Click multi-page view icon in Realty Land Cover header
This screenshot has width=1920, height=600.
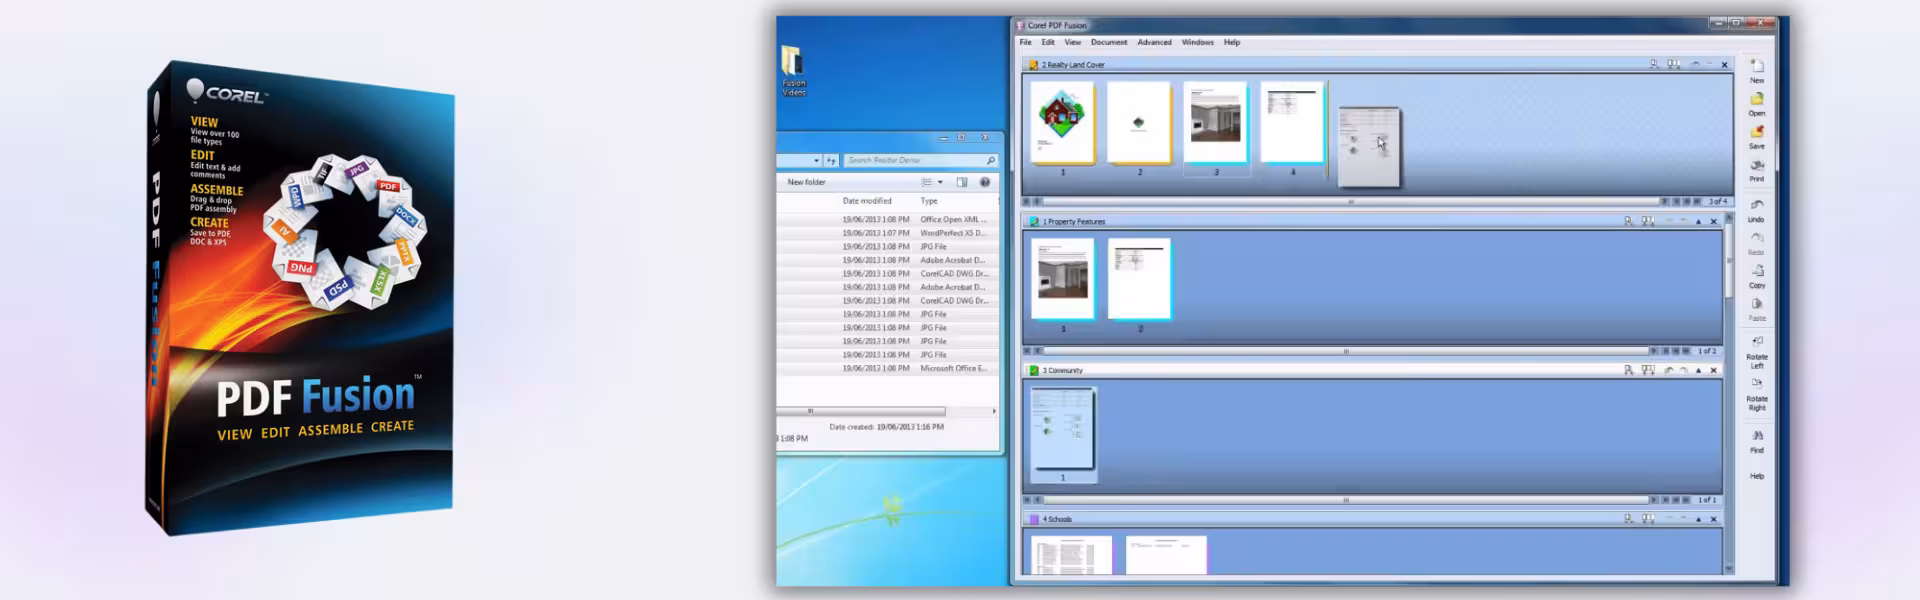pyautogui.click(x=1673, y=64)
